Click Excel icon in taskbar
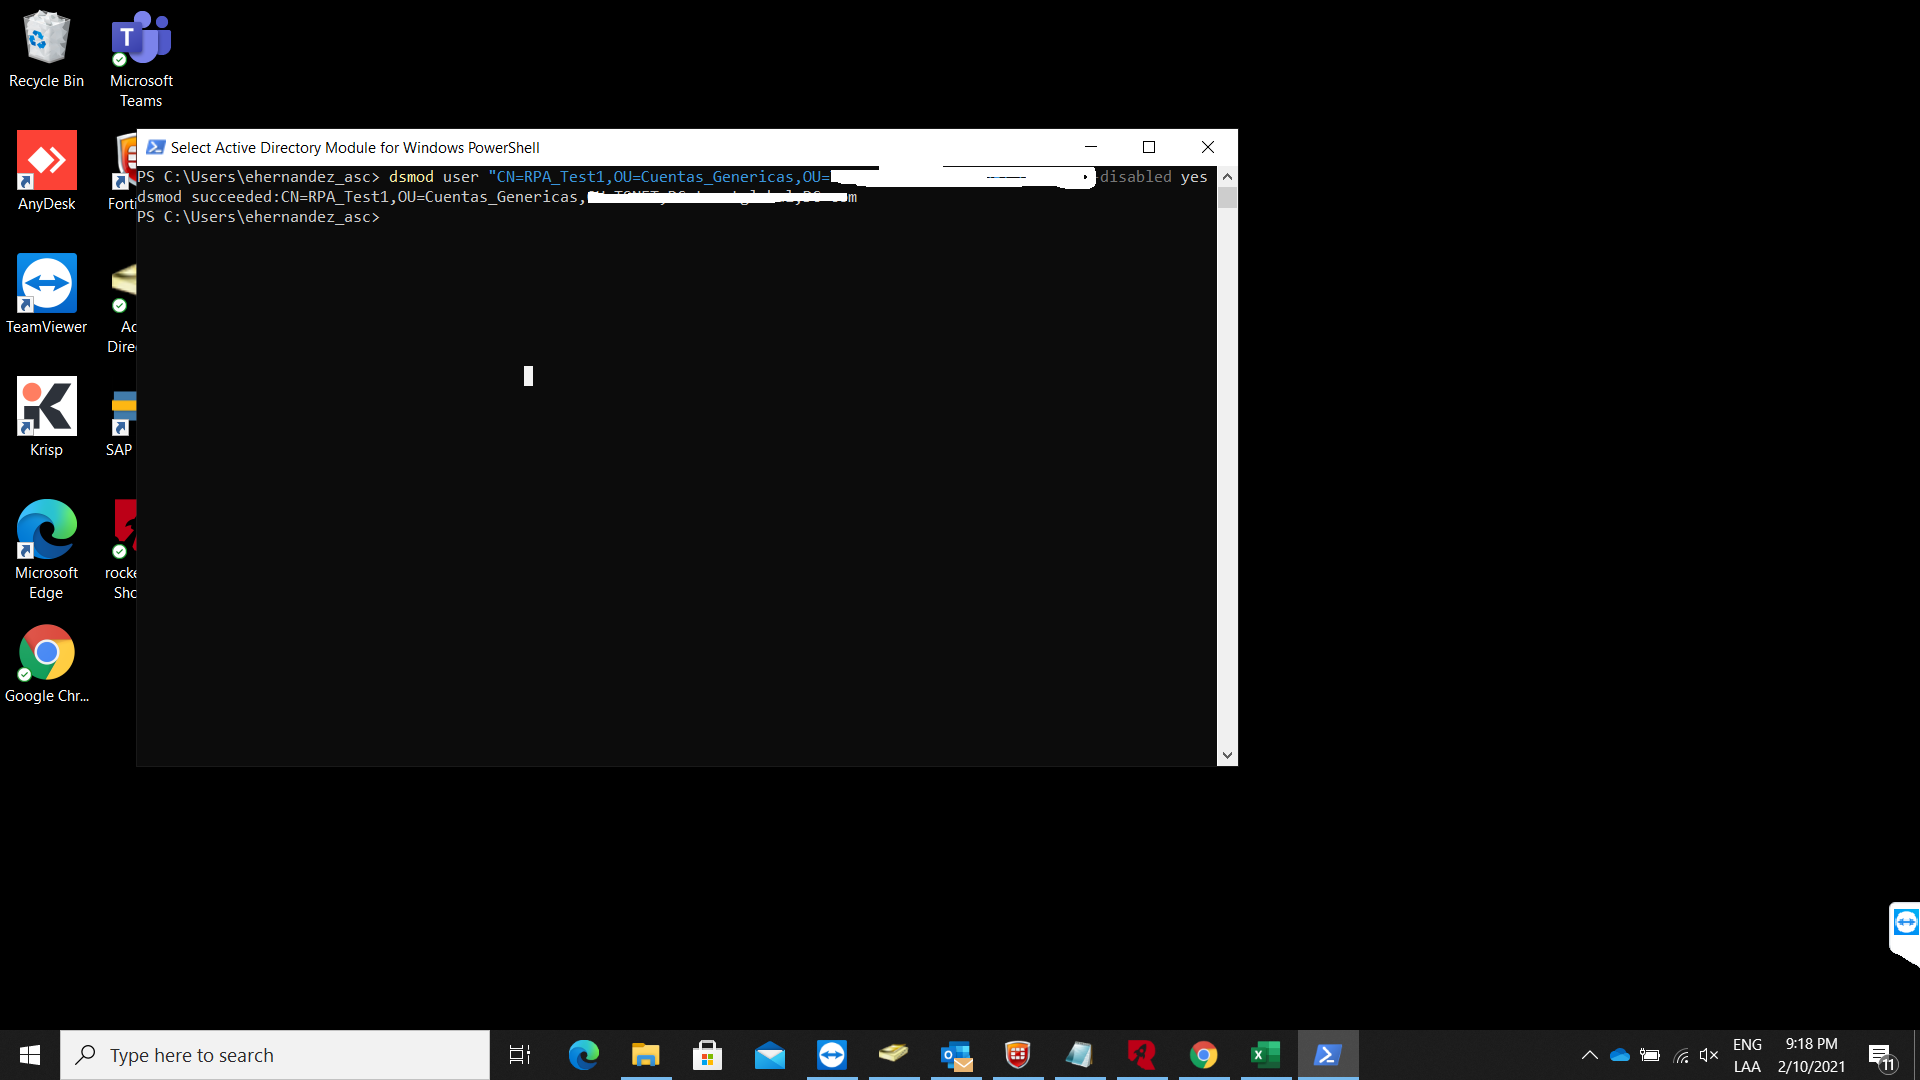The height and width of the screenshot is (1080, 1920). pos(1265,1055)
